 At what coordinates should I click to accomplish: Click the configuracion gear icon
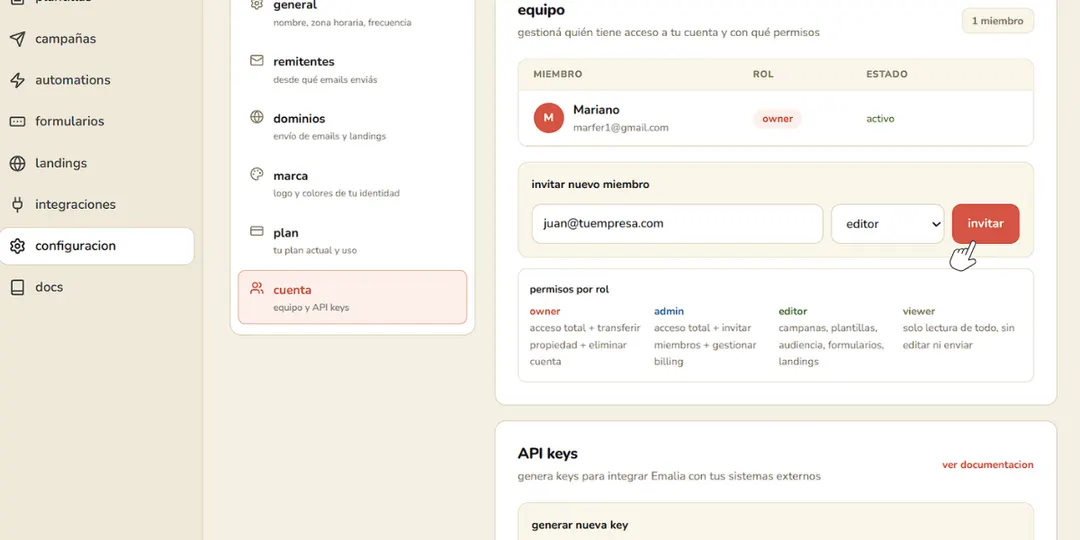click(x=17, y=246)
